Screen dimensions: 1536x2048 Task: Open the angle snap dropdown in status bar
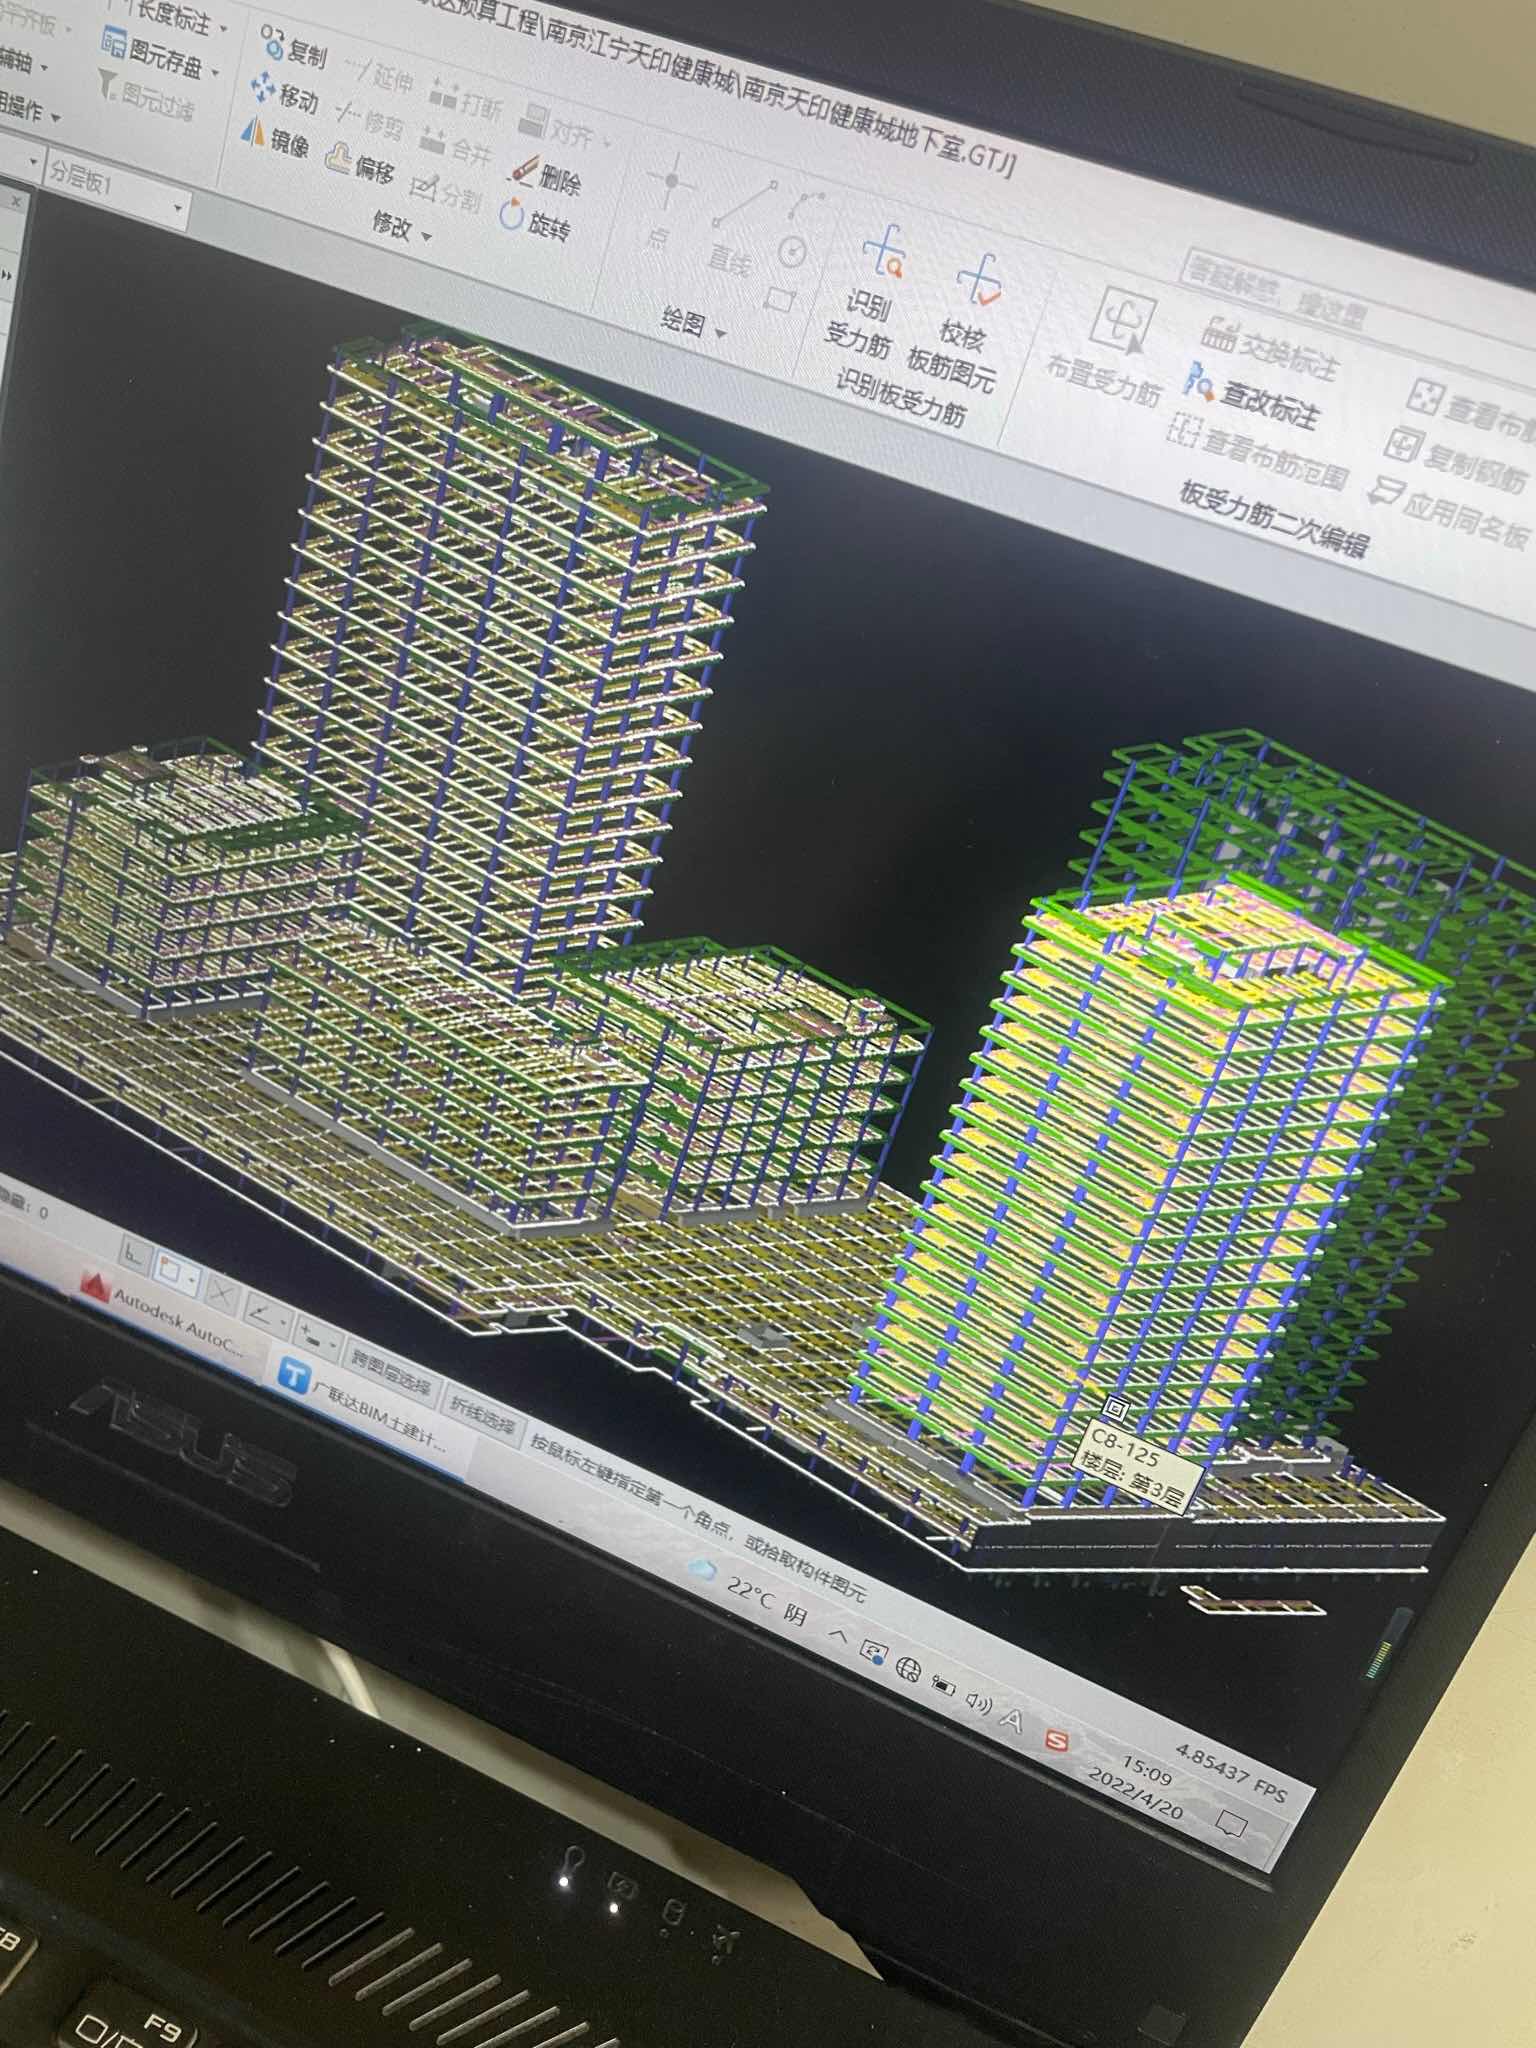click(285, 1320)
